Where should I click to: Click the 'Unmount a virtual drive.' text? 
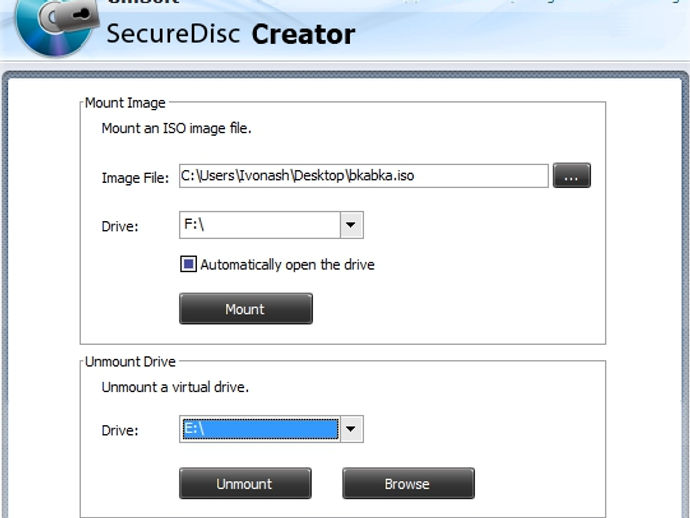(175, 387)
